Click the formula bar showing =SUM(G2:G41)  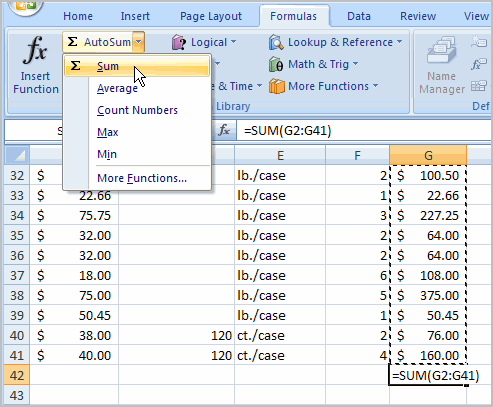tap(363, 130)
